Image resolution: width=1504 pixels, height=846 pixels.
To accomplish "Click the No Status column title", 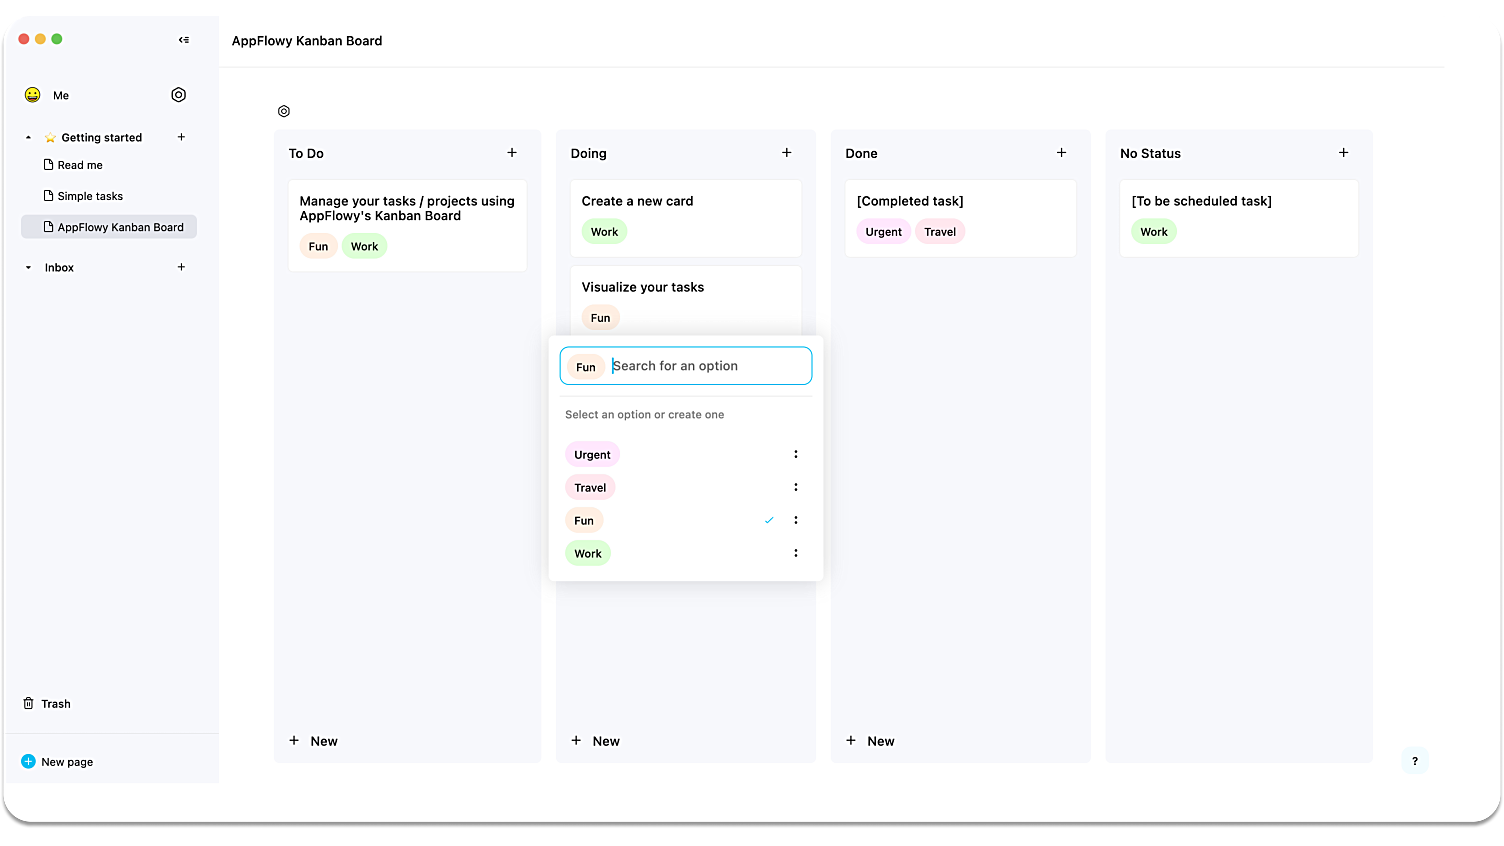I will point(1150,153).
